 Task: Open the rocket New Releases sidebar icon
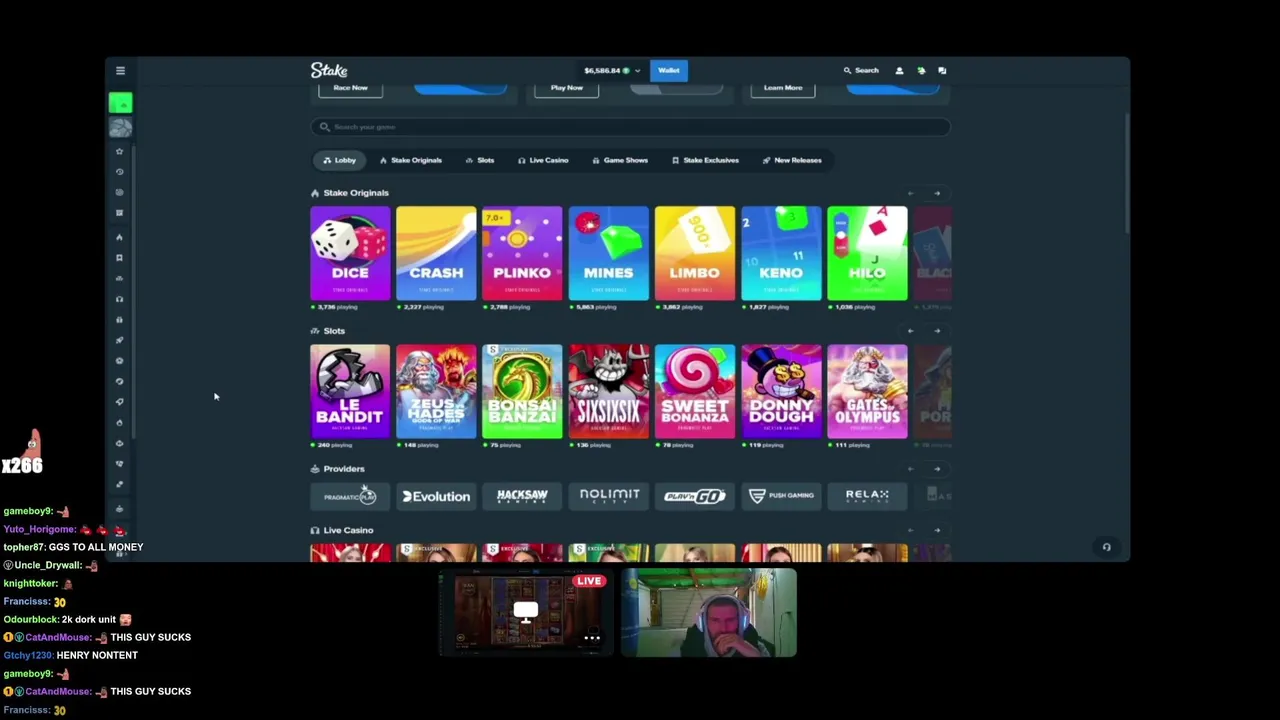coord(120,340)
